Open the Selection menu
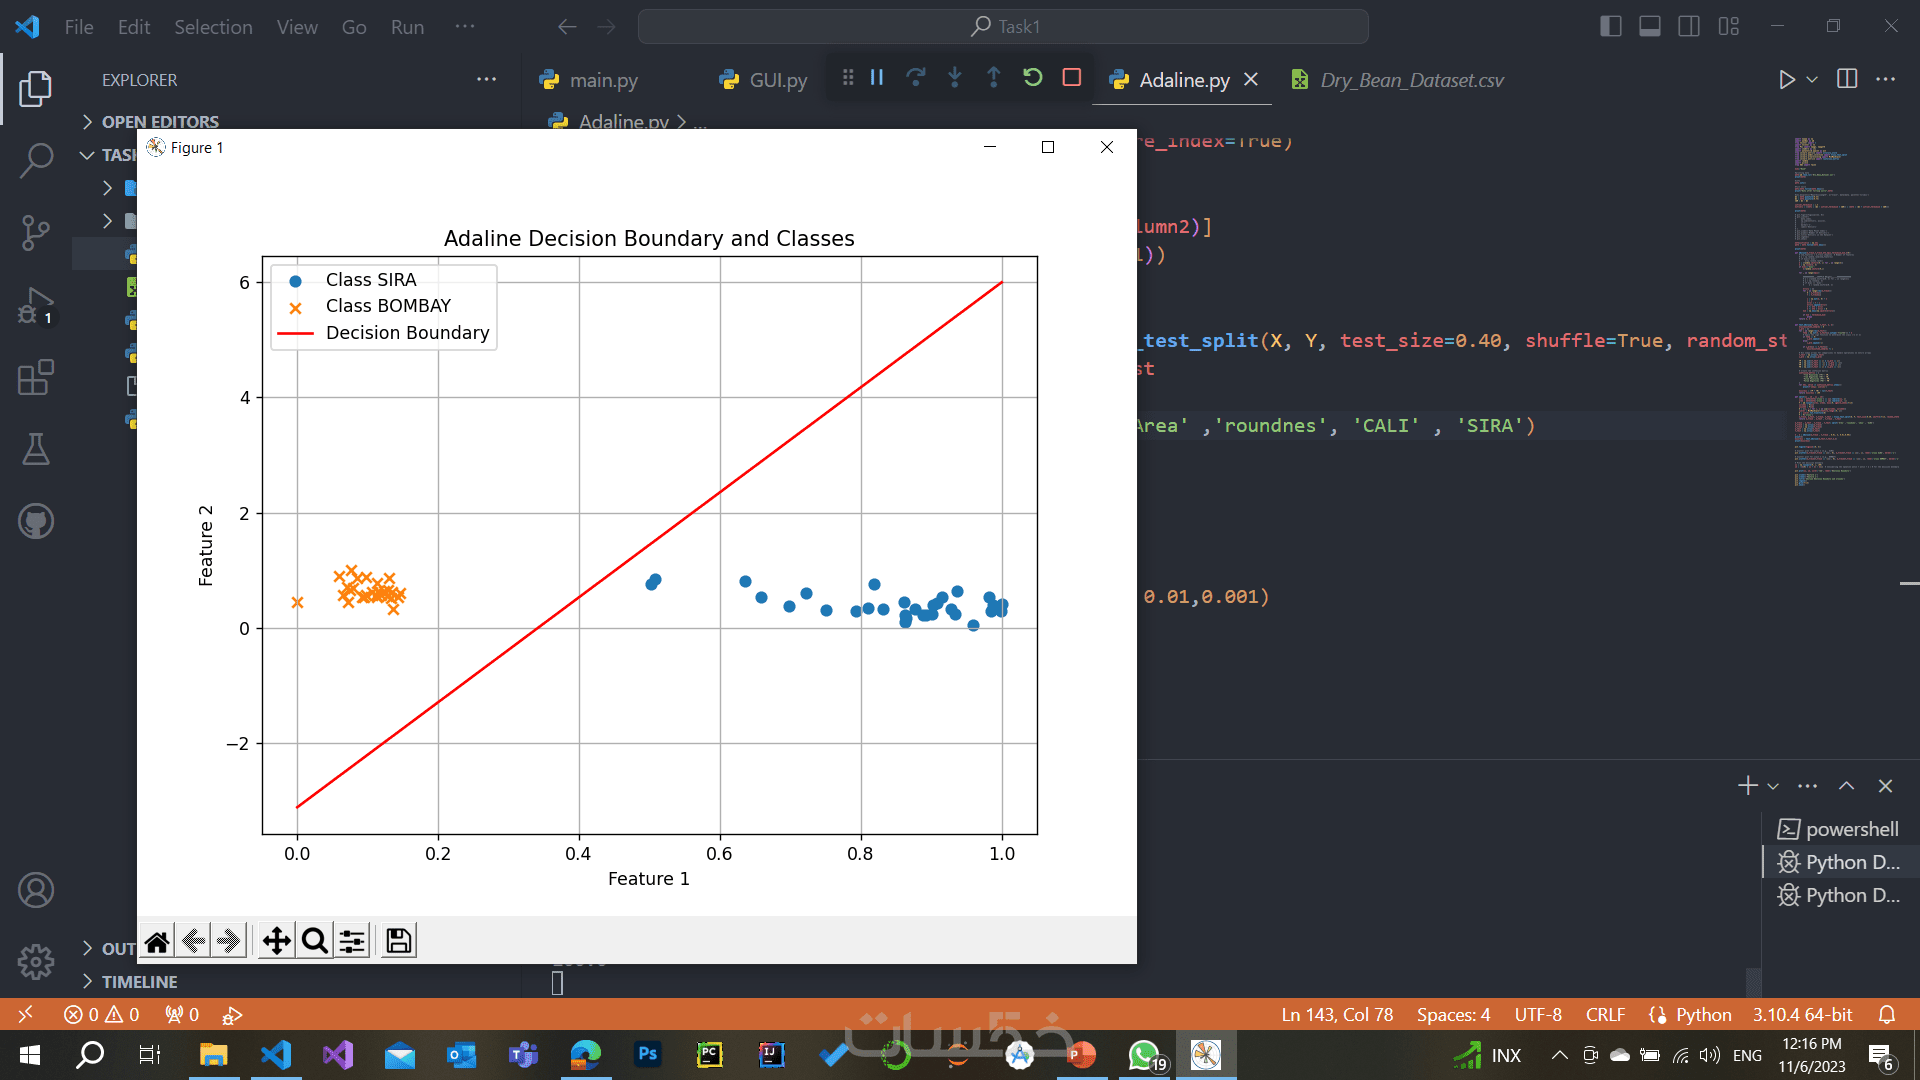 (x=213, y=27)
